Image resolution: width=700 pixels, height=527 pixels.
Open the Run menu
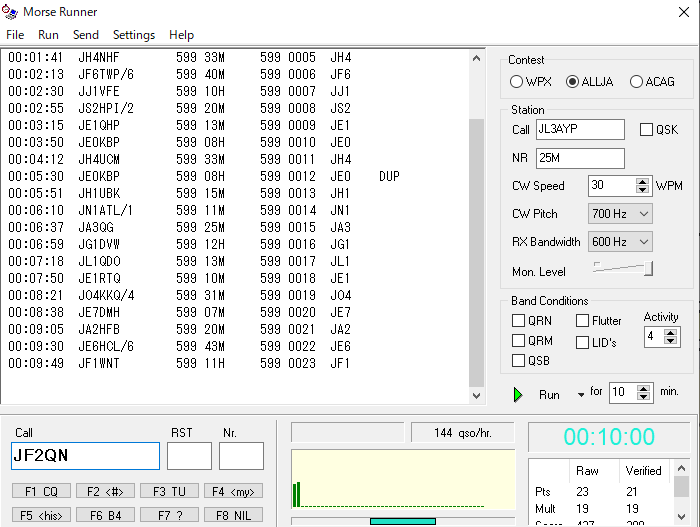point(48,35)
